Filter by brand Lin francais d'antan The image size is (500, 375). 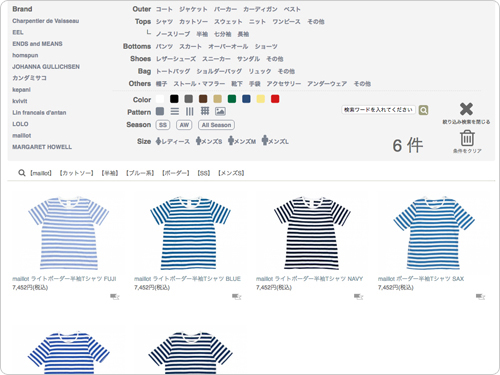(x=39, y=113)
